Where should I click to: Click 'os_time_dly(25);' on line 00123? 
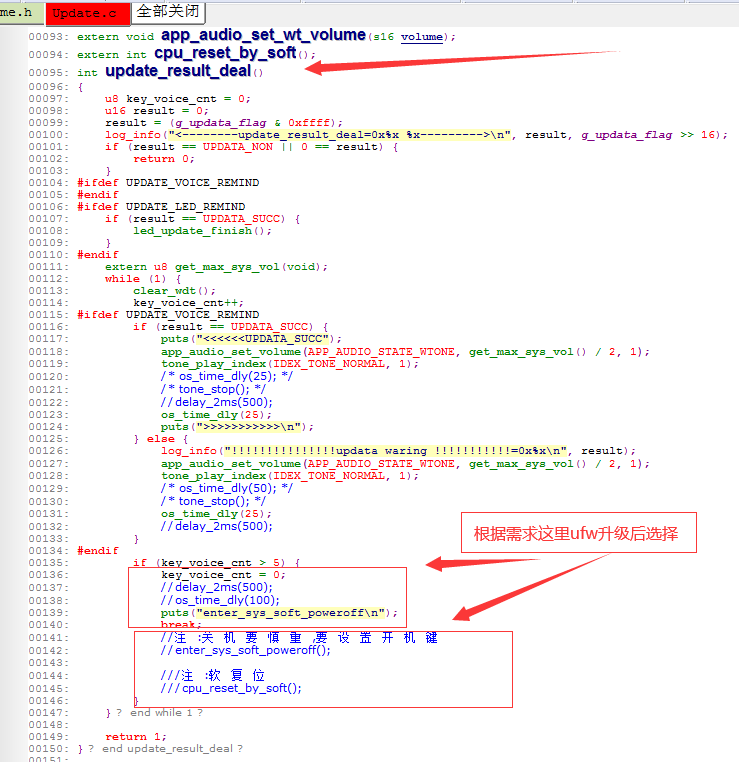(216, 415)
